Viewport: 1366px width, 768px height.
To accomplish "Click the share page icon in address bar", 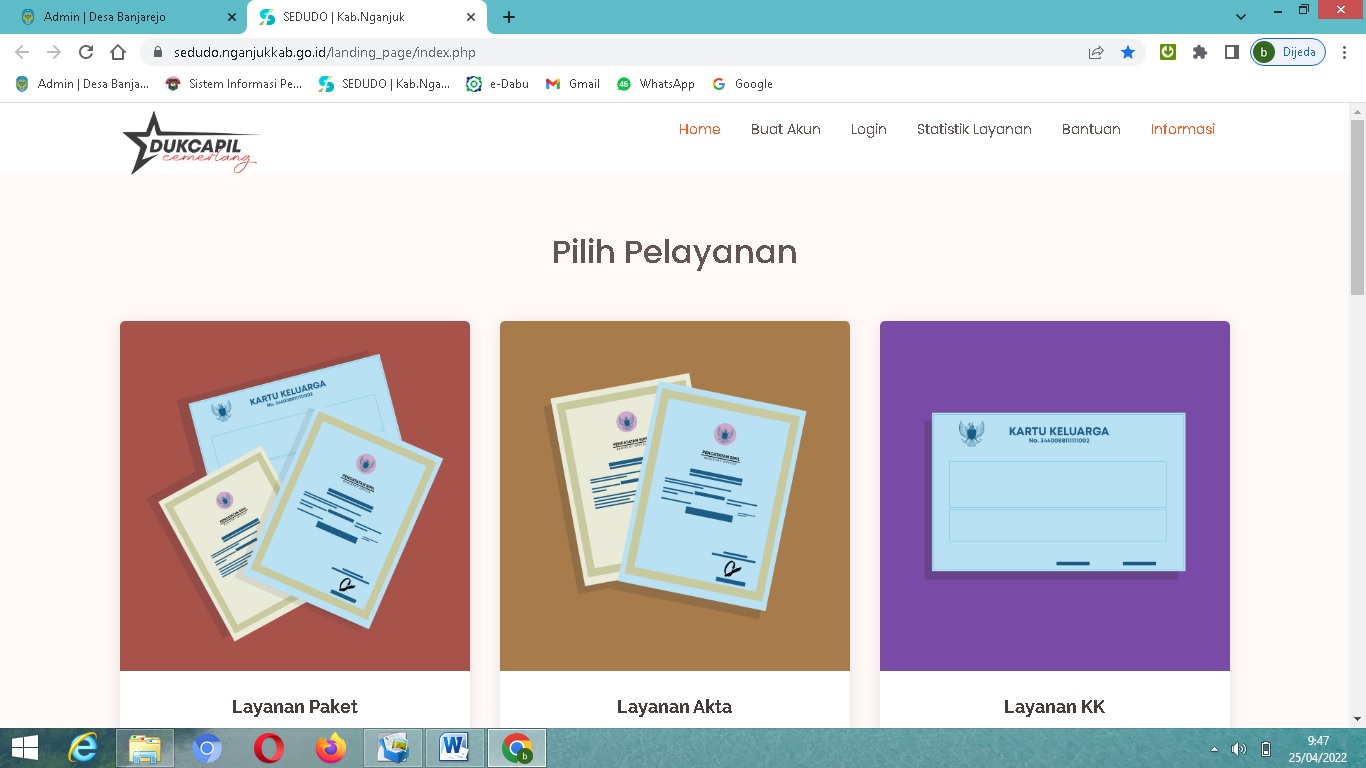I will coord(1096,52).
